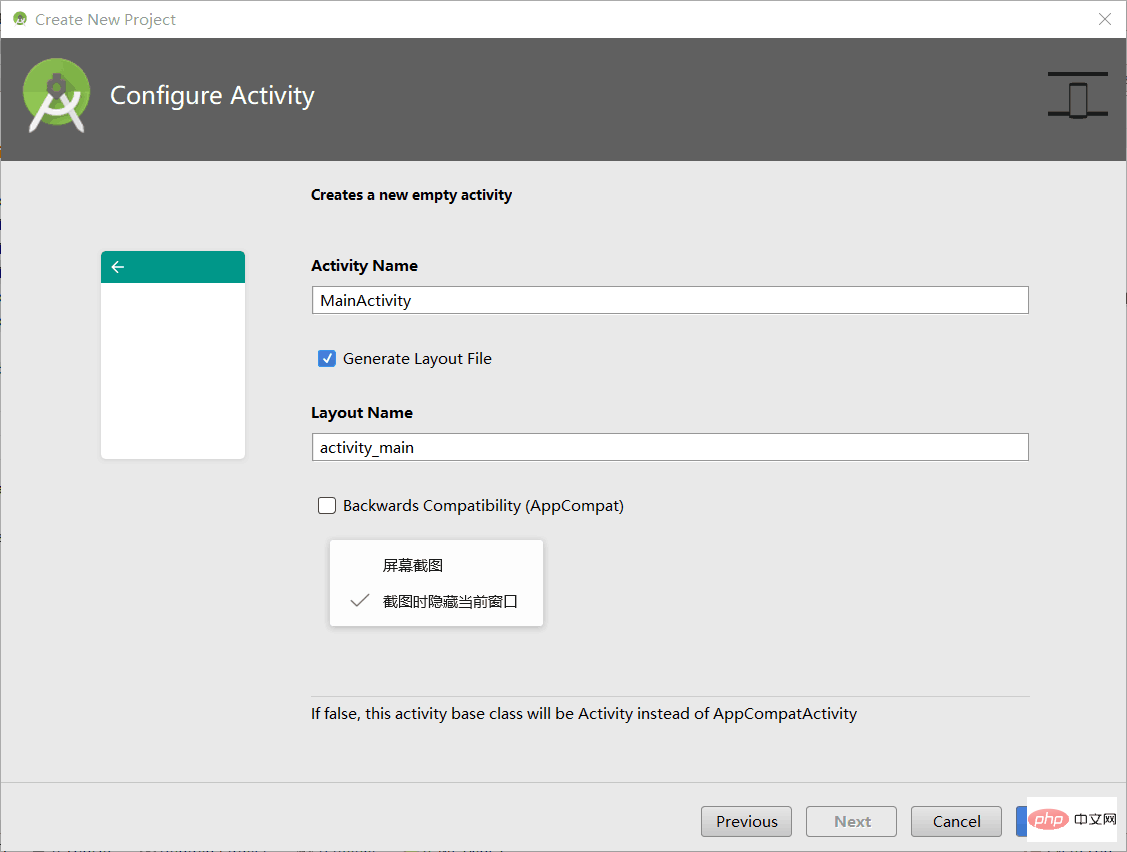
Task: Close the Create New Project dialog
Action: 1104,19
